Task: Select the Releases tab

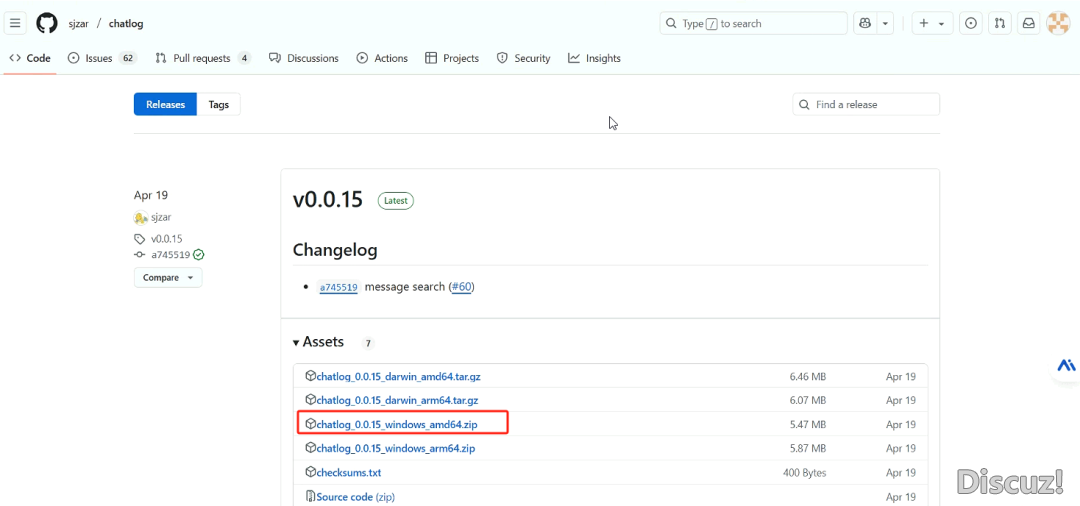Action: 165,105
